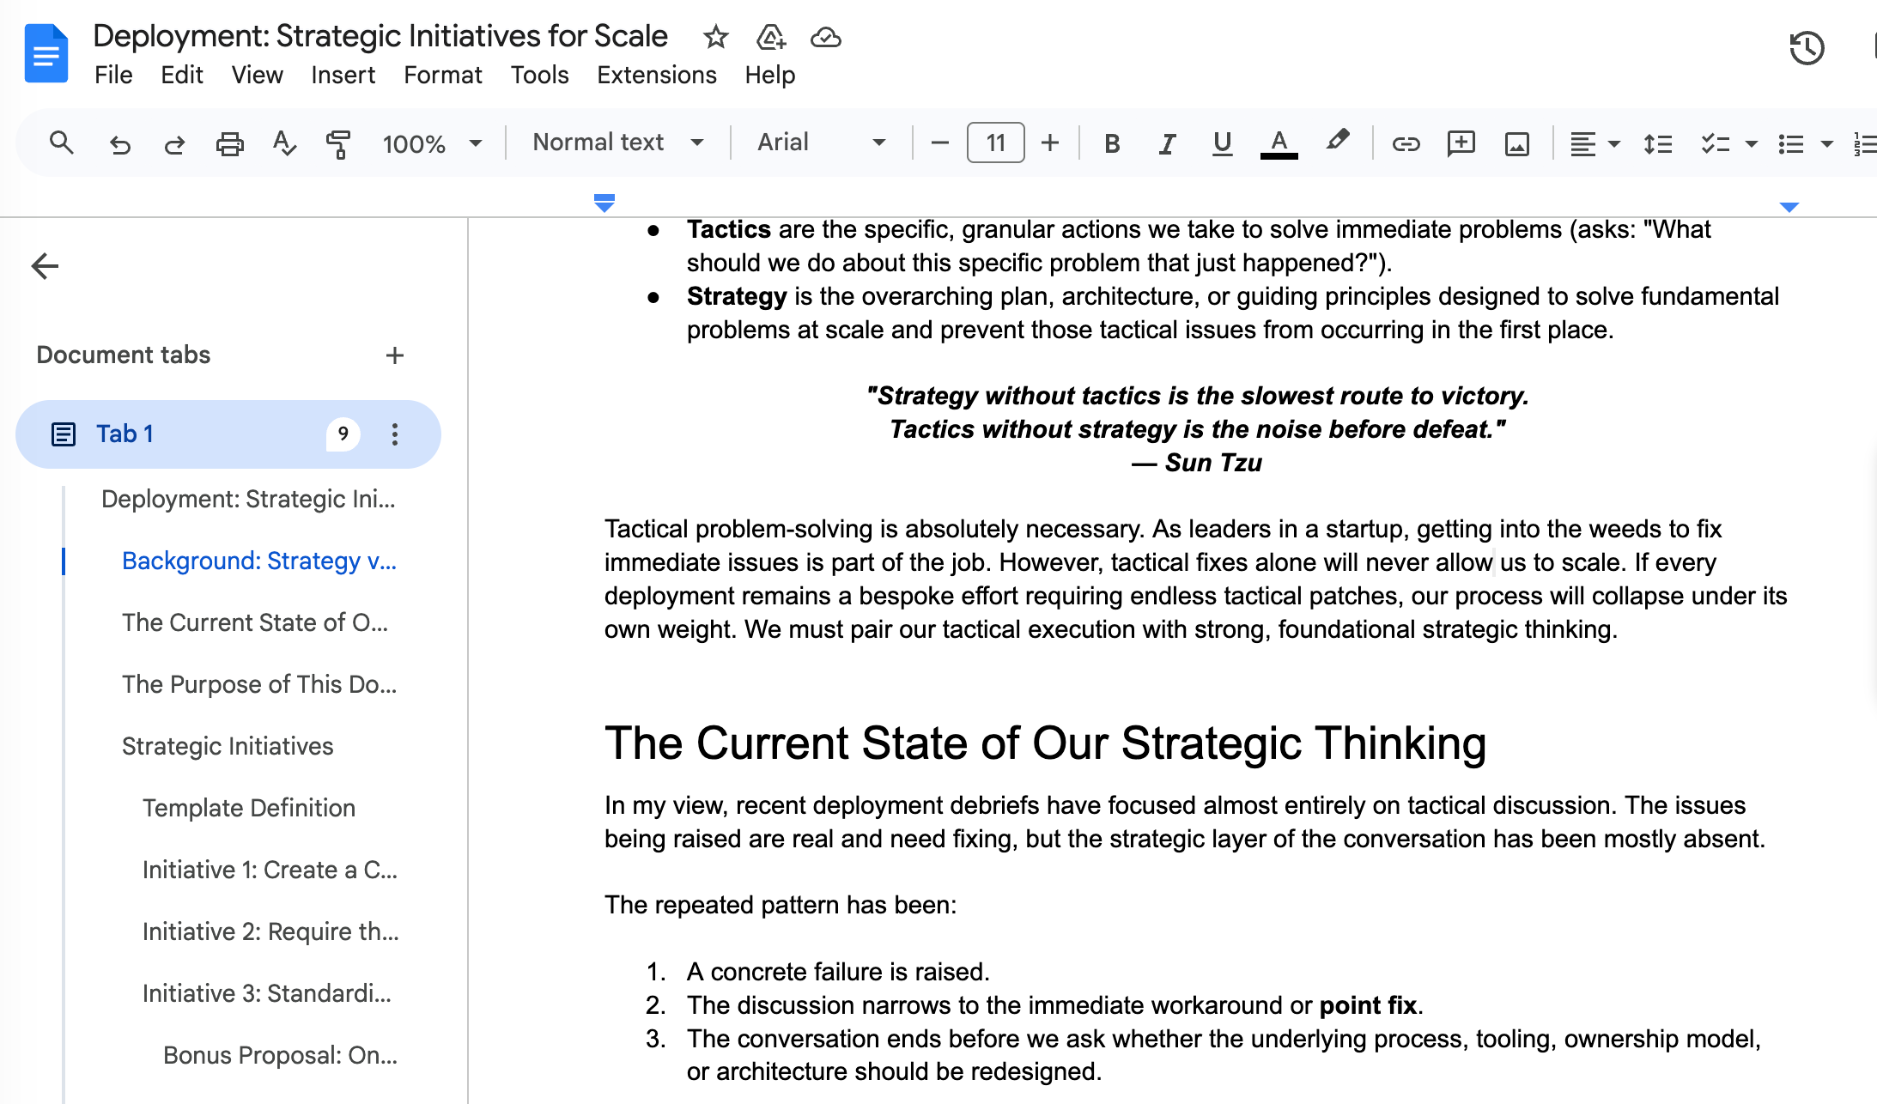Viewport: 1877px width, 1104px height.
Task: Go to Template Definition in outline
Action: (248, 808)
